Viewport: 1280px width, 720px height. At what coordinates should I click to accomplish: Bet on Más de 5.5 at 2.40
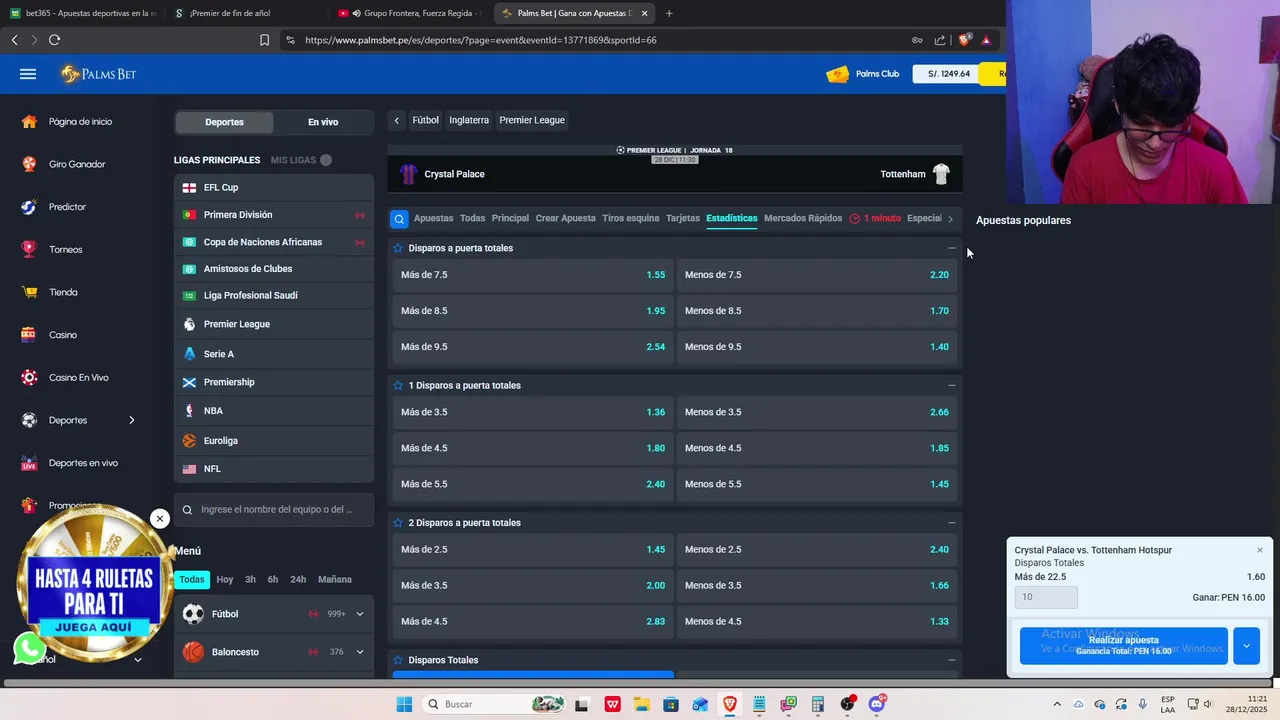tap(533, 484)
